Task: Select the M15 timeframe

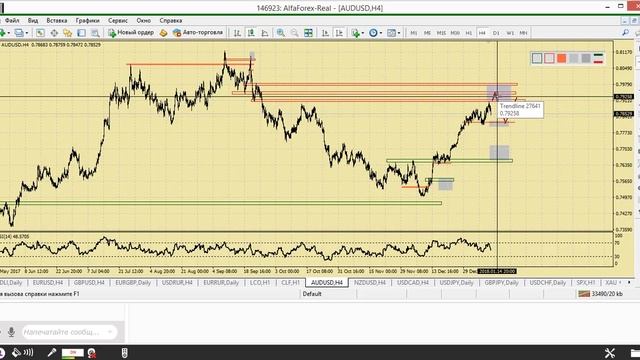Action: tap(441, 33)
